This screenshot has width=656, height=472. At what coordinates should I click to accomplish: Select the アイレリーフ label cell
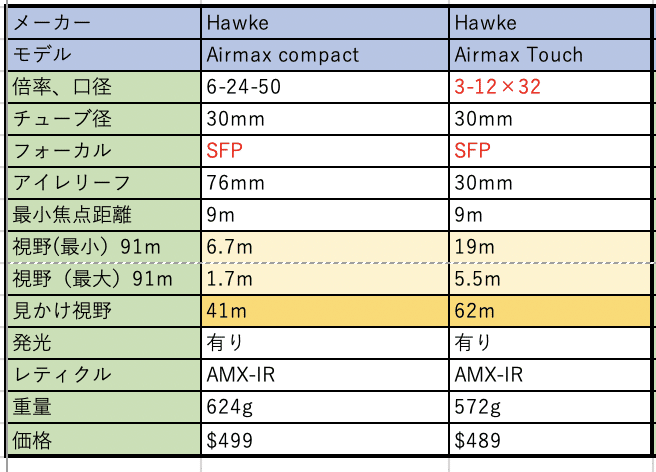100,183
